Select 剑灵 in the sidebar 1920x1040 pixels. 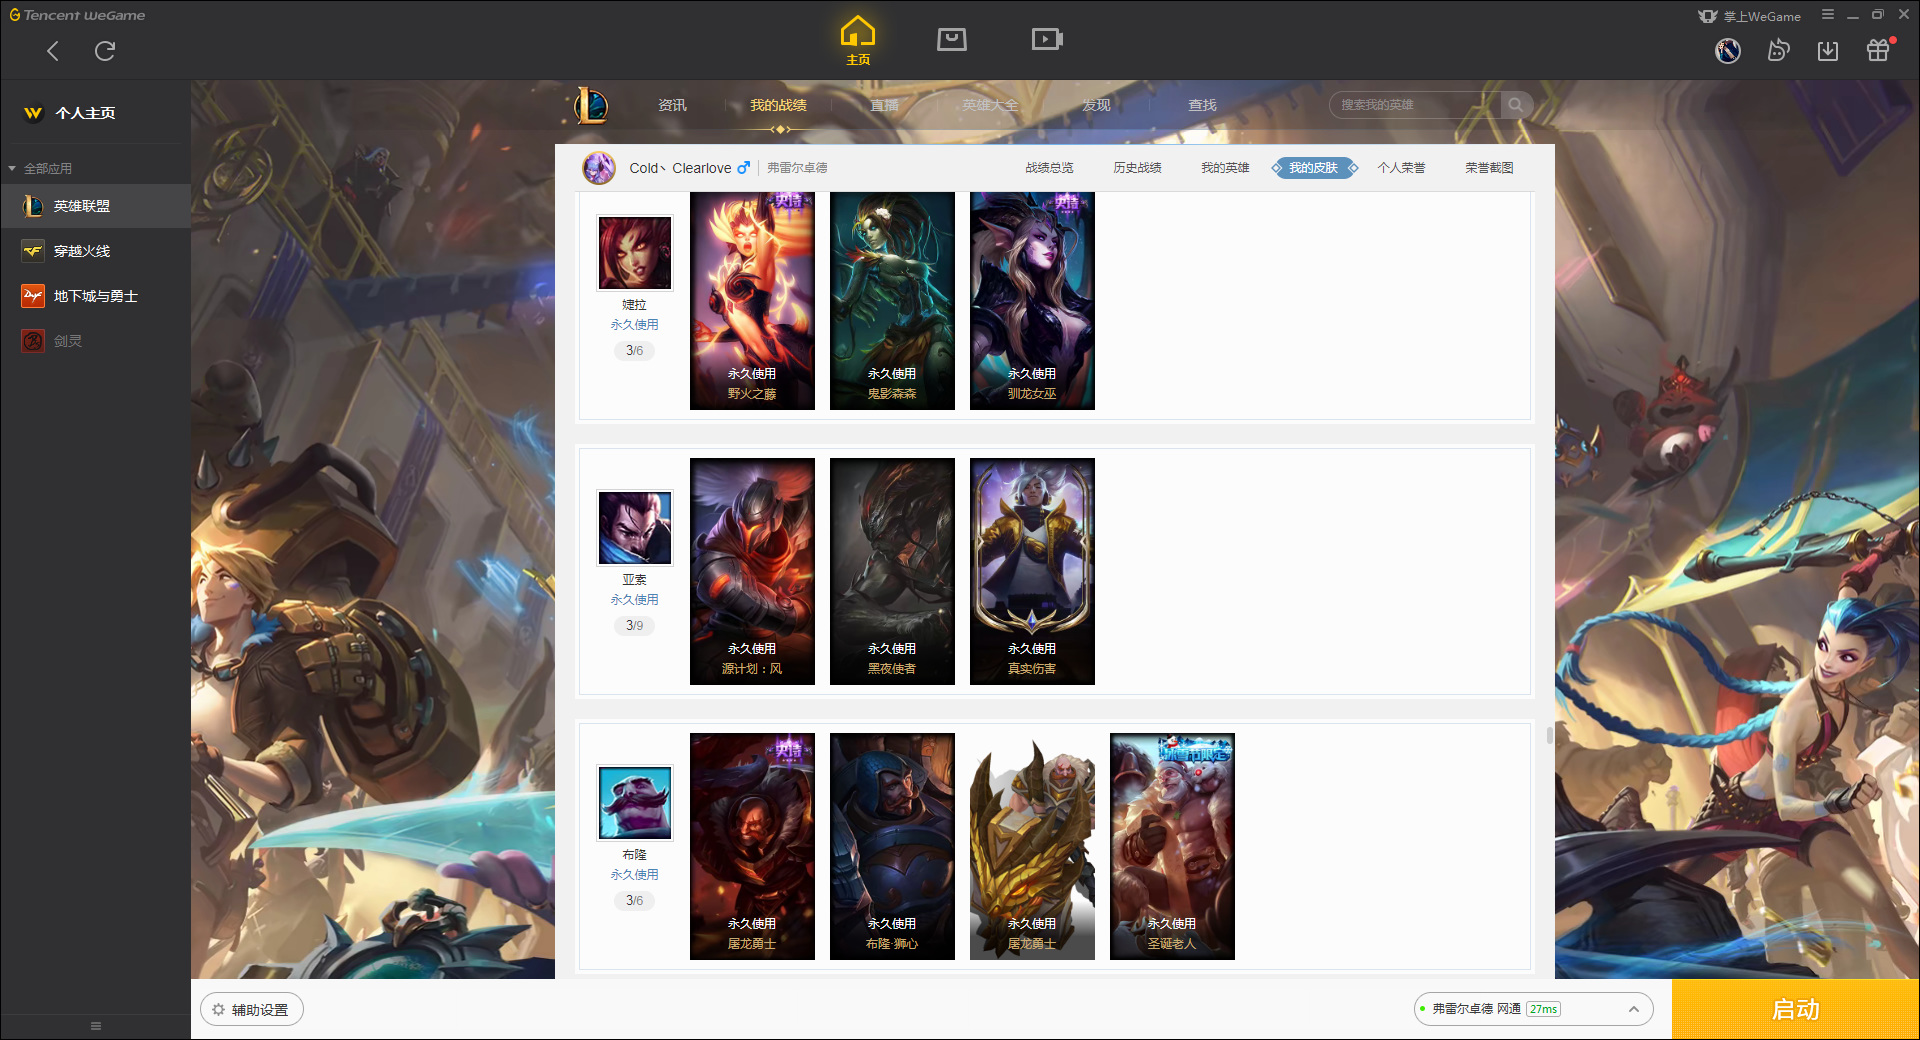(95, 341)
